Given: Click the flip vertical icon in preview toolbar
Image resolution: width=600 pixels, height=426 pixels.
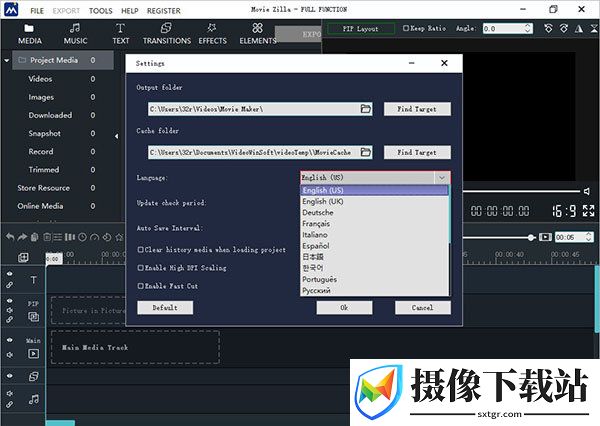Looking at the screenshot, I should pyautogui.click(x=594, y=28).
